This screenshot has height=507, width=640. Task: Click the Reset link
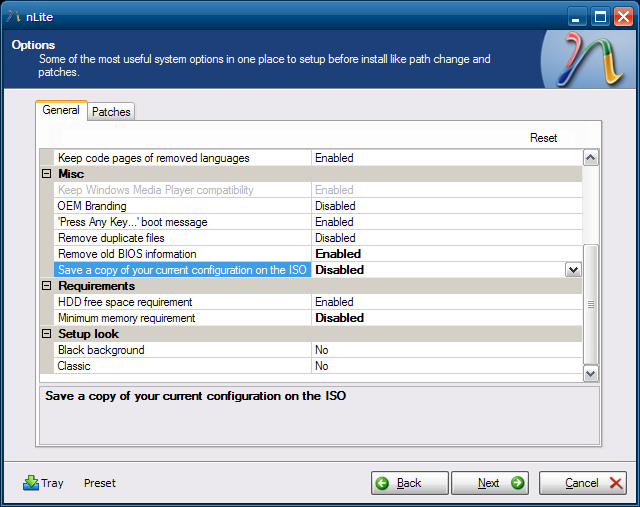(543, 138)
